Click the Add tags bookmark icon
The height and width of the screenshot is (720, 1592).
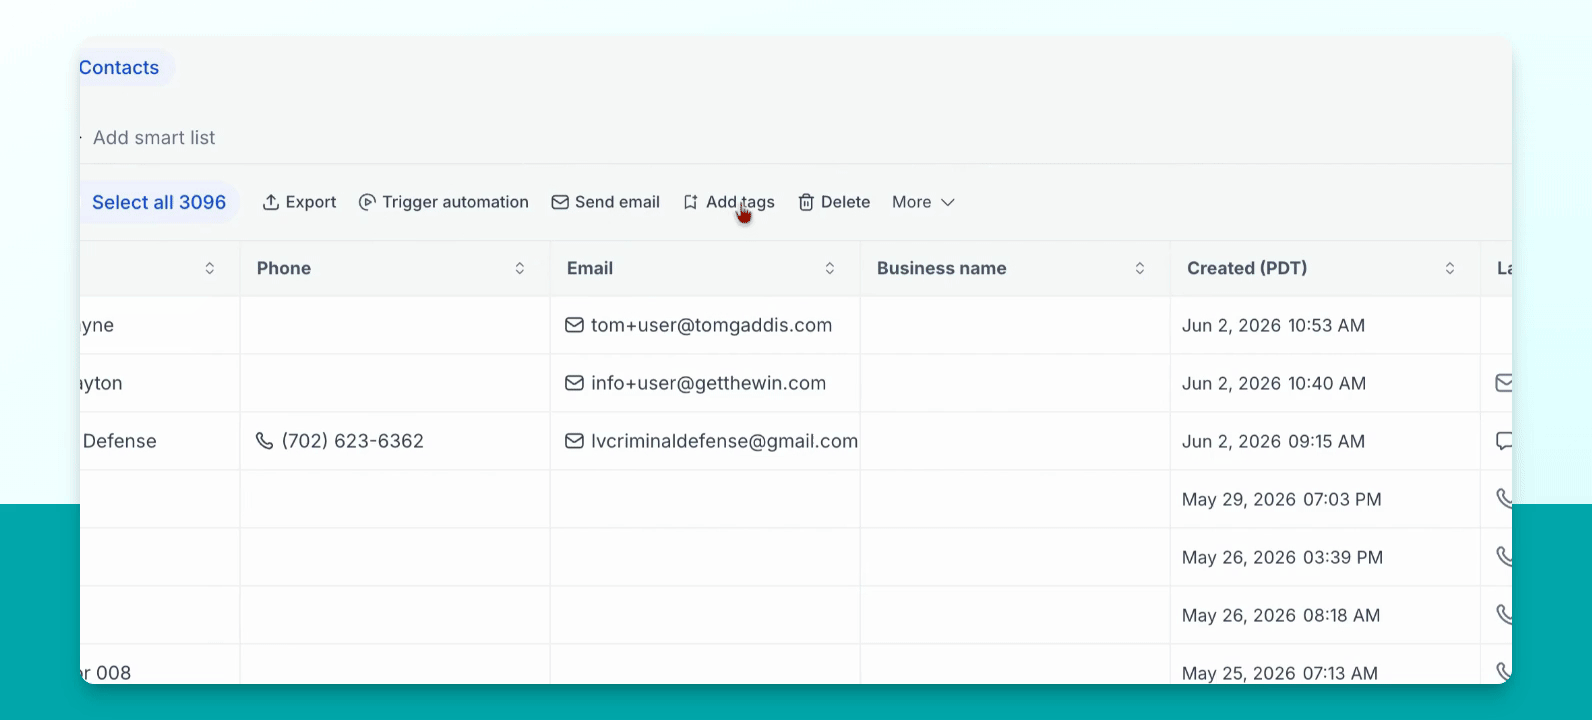(x=690, y=202)
